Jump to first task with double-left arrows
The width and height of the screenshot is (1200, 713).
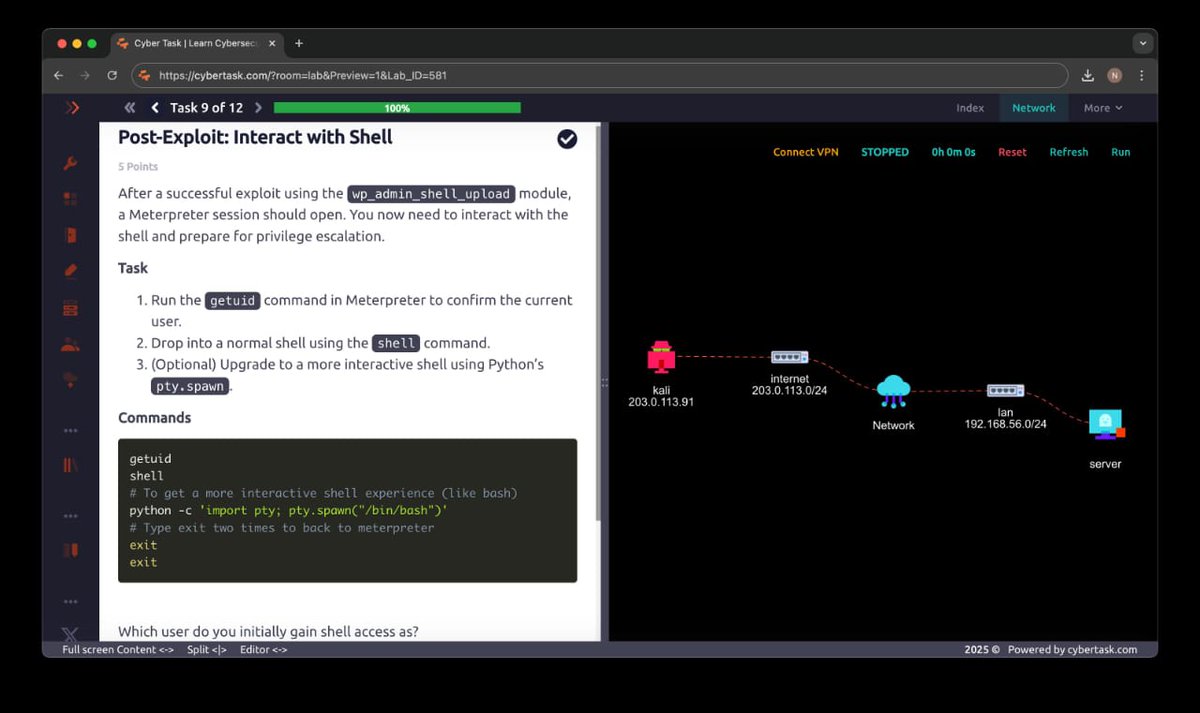point(130,108)
